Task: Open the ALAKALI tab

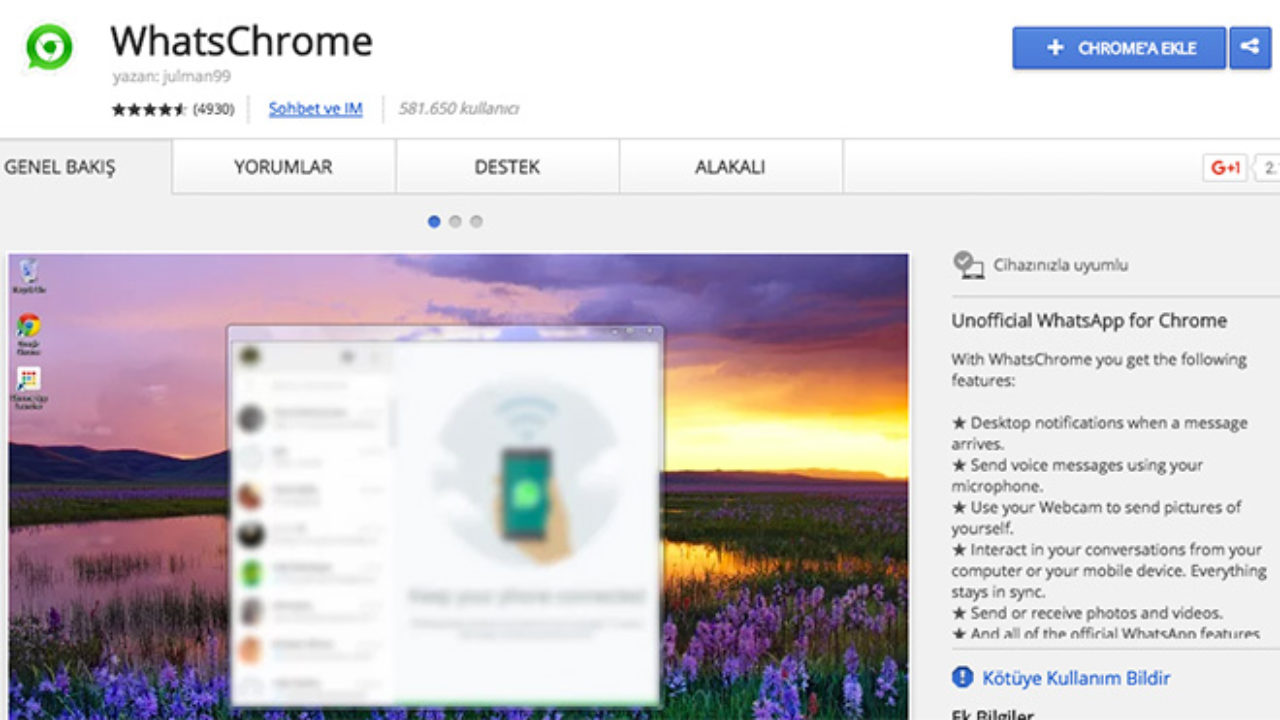Action: pyautogui.click(x=730, y=167)
